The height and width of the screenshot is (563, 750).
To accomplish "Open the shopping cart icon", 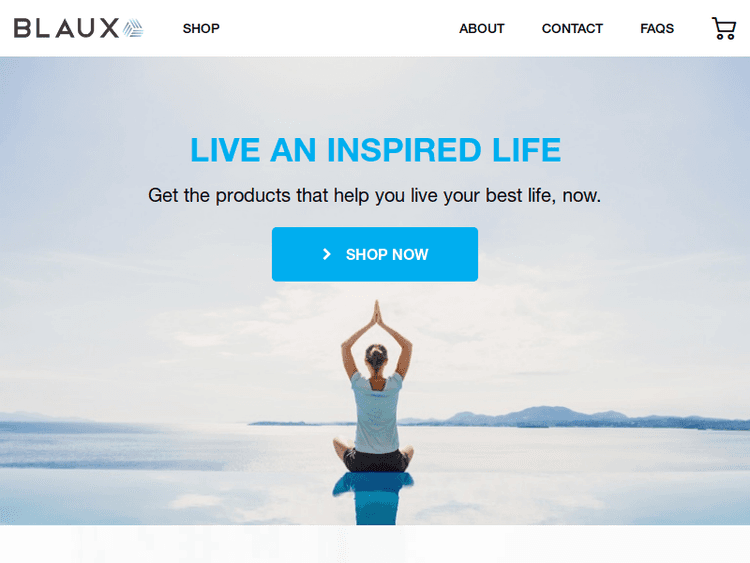I will point(724,29).
